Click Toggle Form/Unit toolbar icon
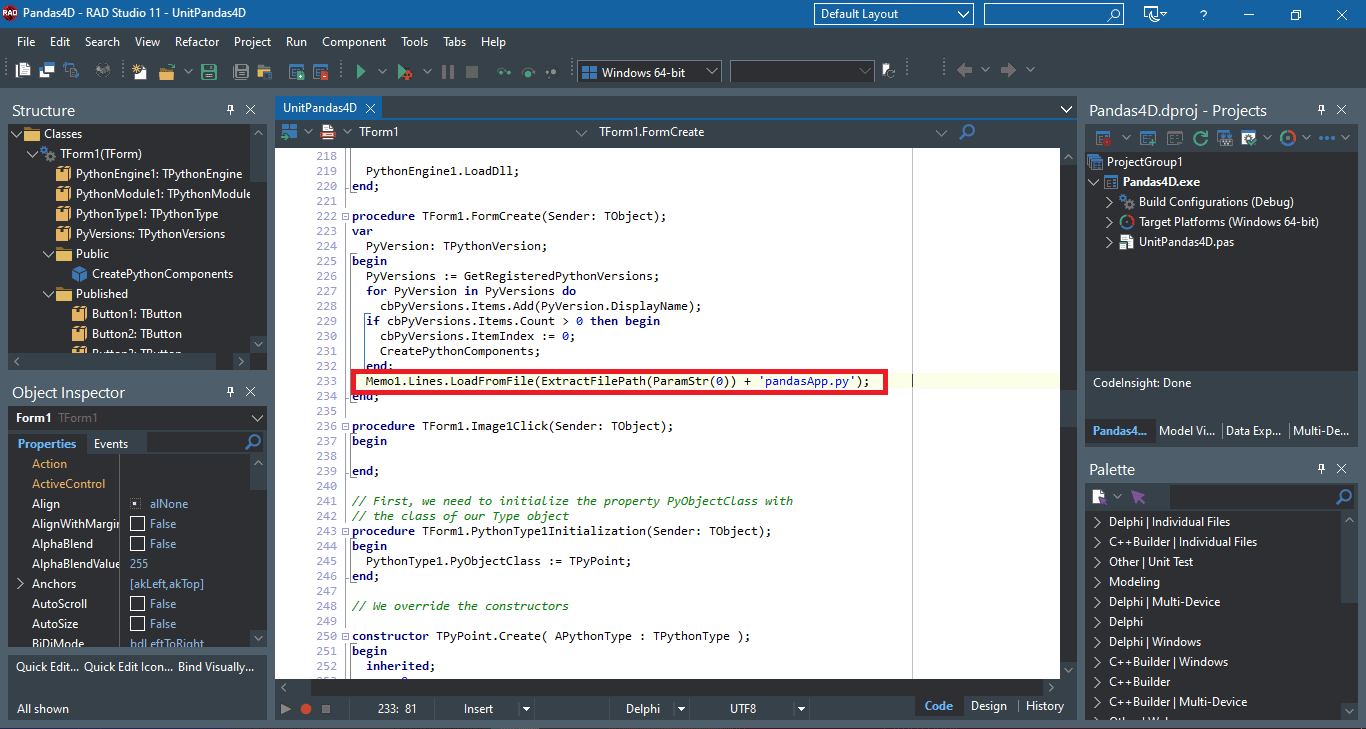 pyautogui.click(x=71, y=71)
